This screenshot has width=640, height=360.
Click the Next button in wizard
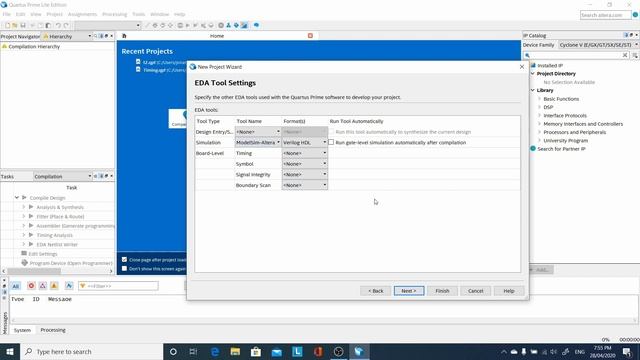pyautogui.click(x=409, y=291)
